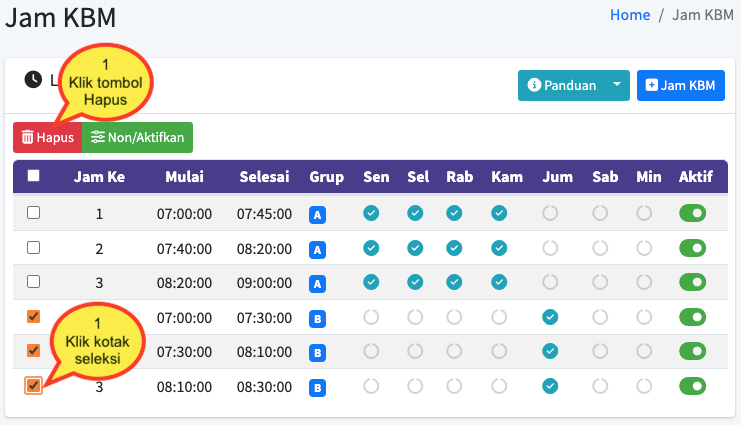Click Grup B badge in row ending 08:30:00
This screenshot has width=741, height=425.
318,388
